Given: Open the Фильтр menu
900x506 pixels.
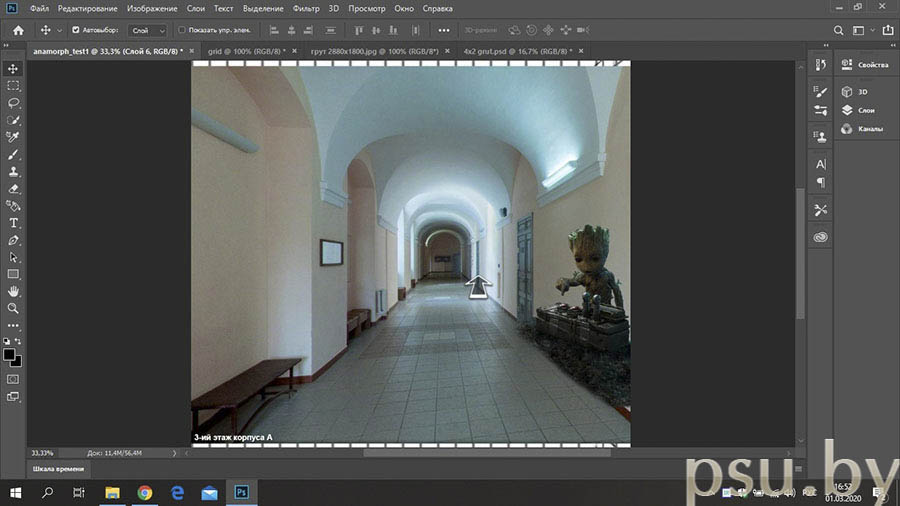Looking at the screenshot, I should point(306,9).
